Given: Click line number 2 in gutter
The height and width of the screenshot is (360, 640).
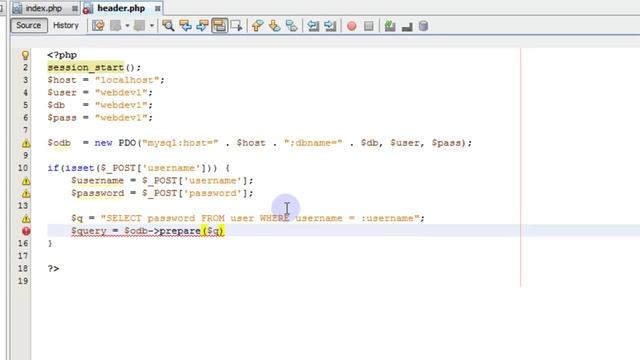Looking at the screenshot, I should [25, 67].
